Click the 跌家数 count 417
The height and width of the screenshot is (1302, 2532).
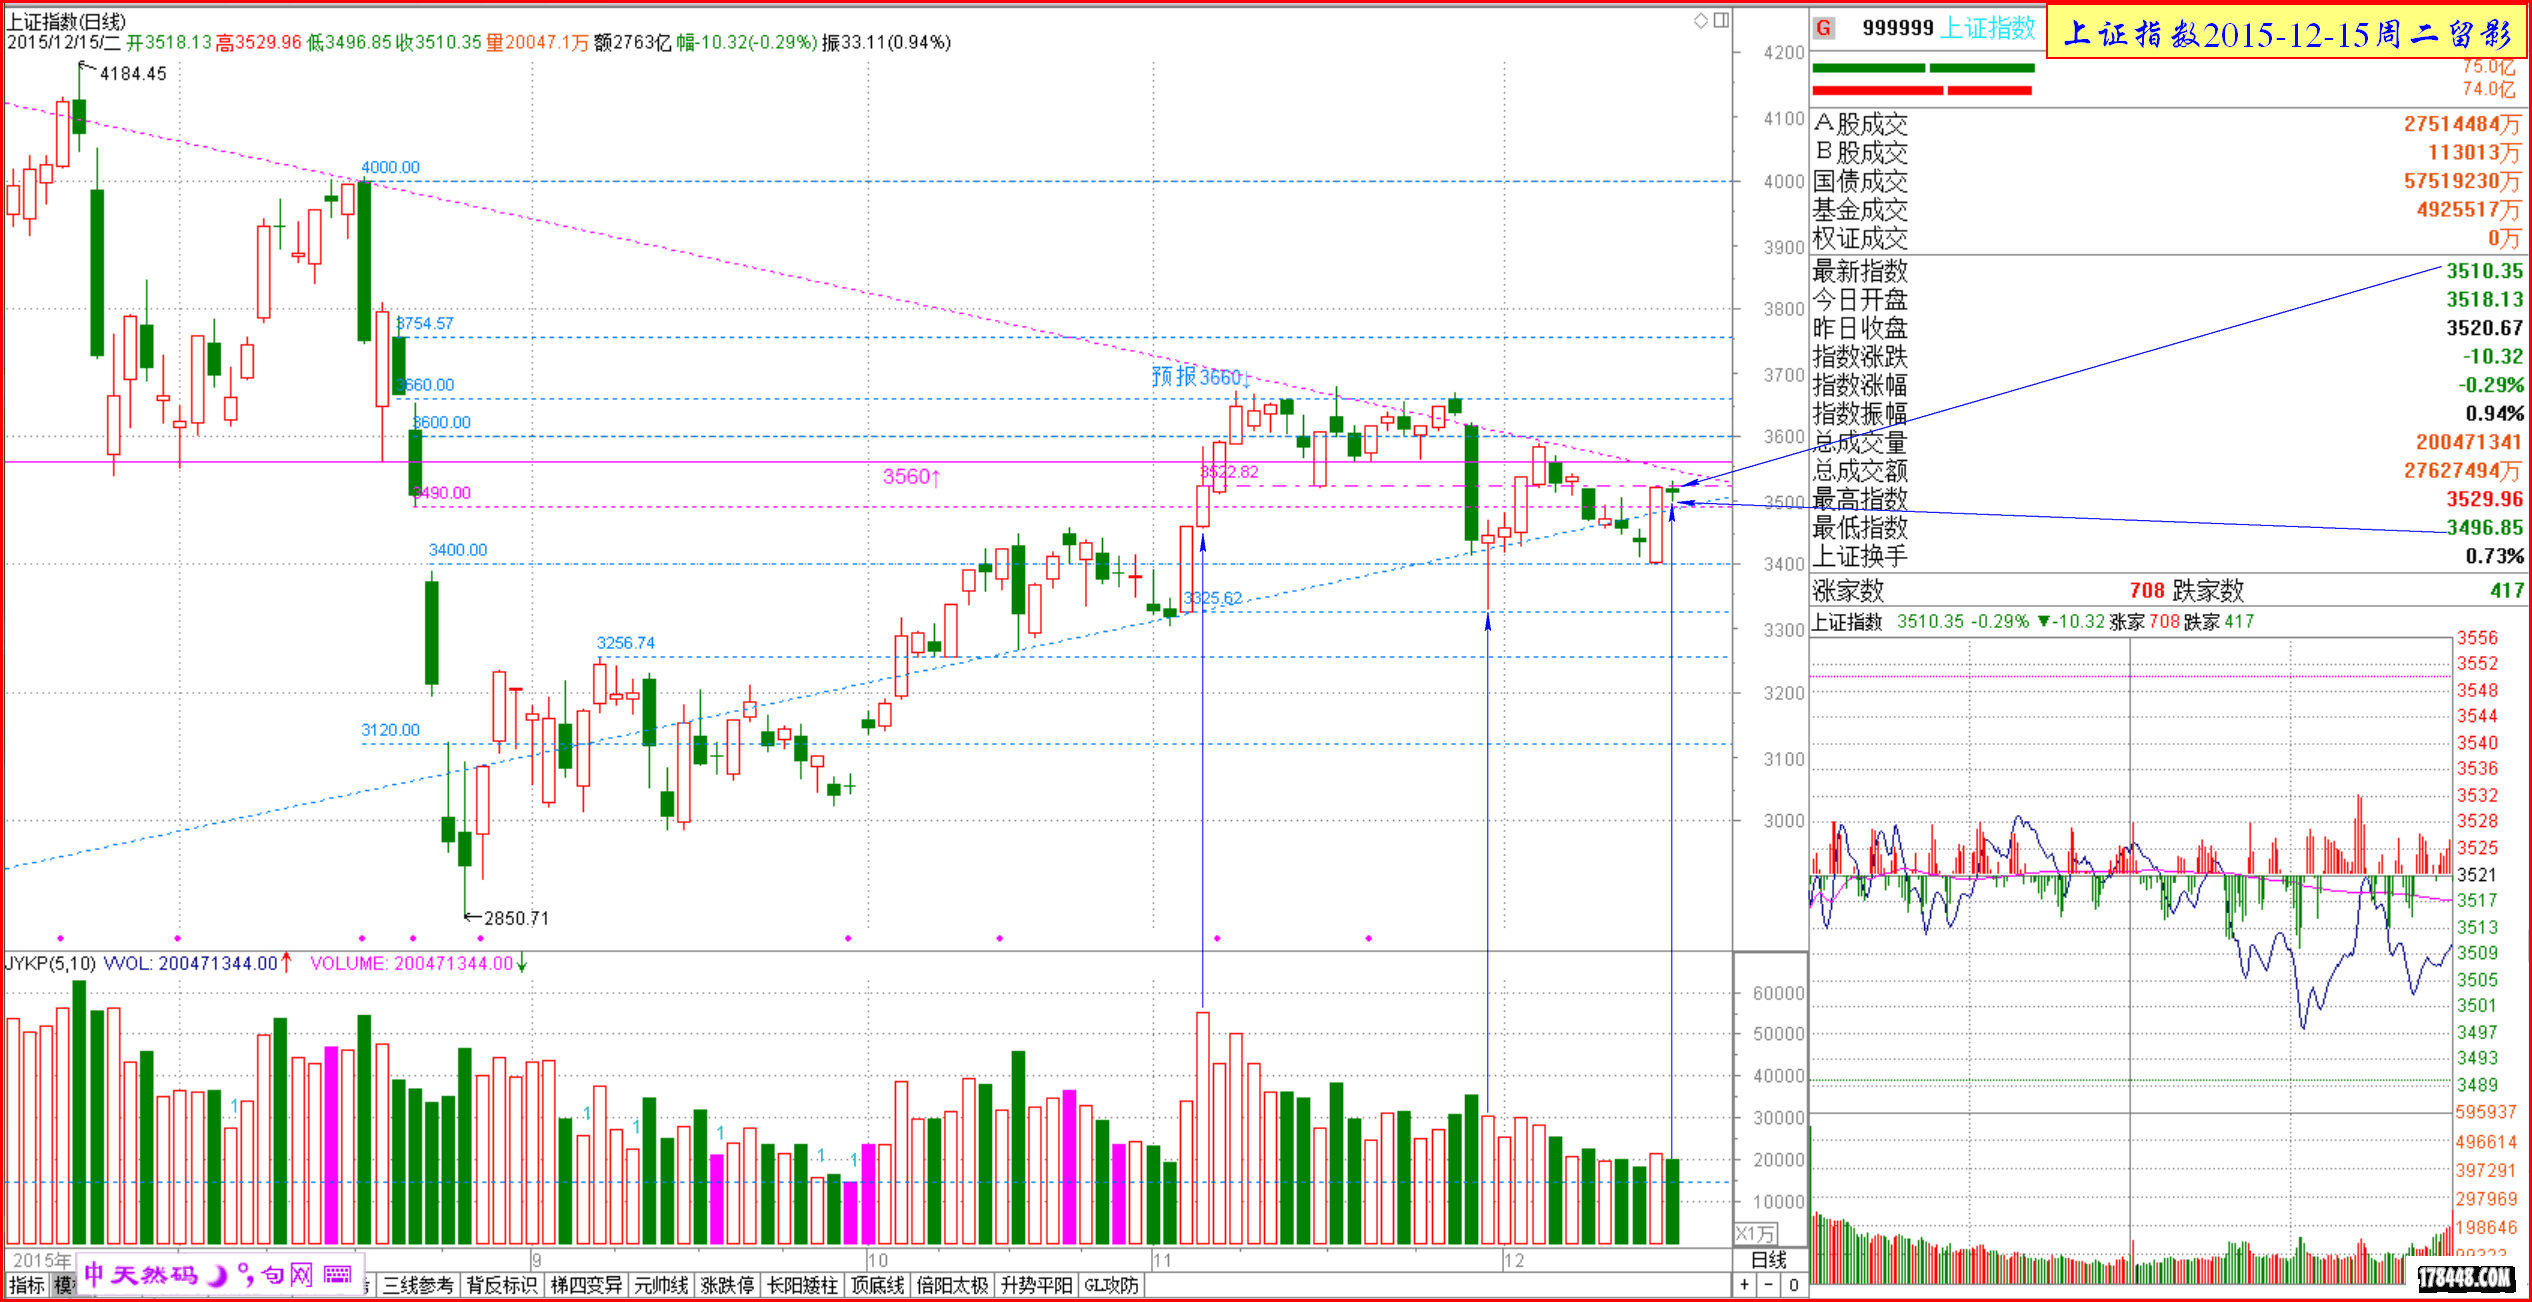point(2506,590)
